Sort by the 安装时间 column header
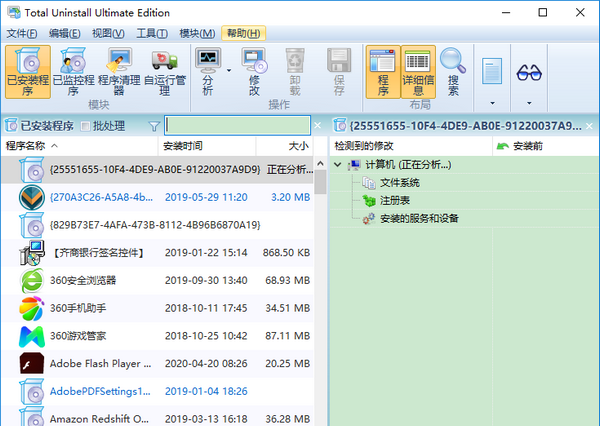 coord(207,146)
